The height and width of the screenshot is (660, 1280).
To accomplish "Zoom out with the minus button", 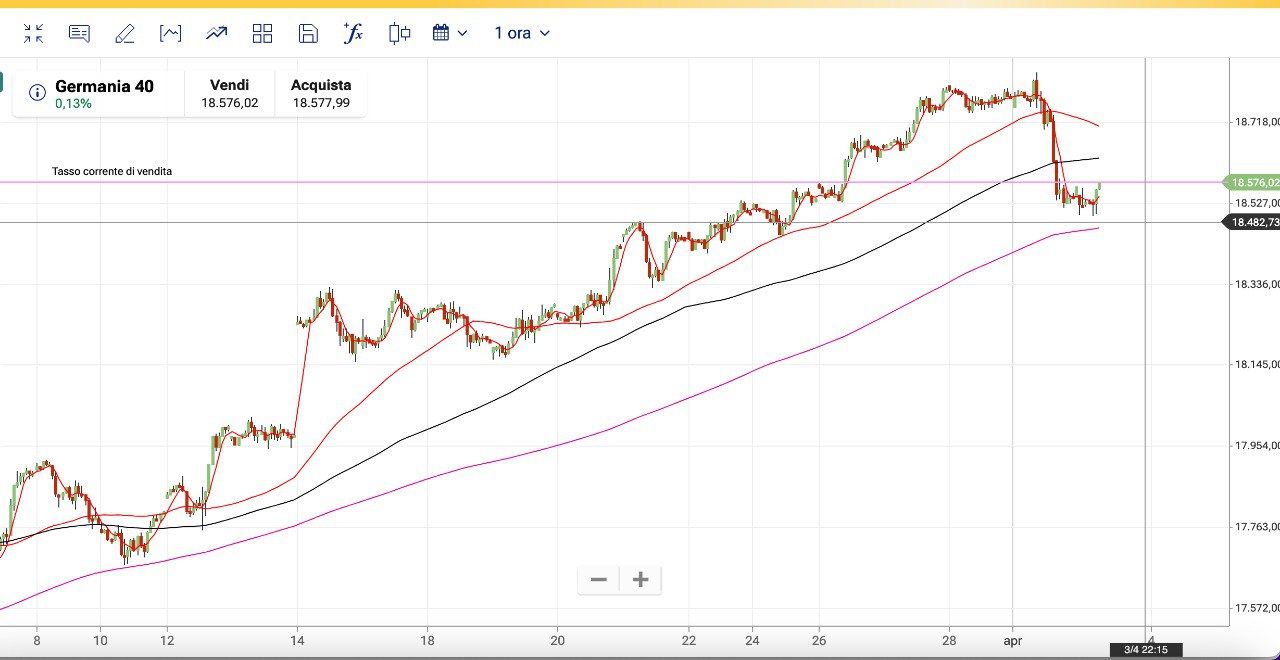I will coord(599,580).
